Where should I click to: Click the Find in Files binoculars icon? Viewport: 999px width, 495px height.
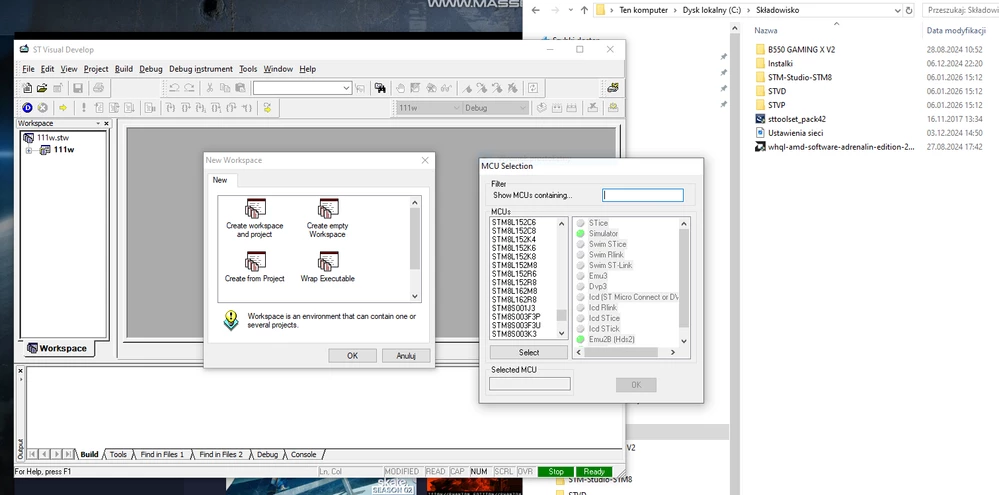point(380,88)
